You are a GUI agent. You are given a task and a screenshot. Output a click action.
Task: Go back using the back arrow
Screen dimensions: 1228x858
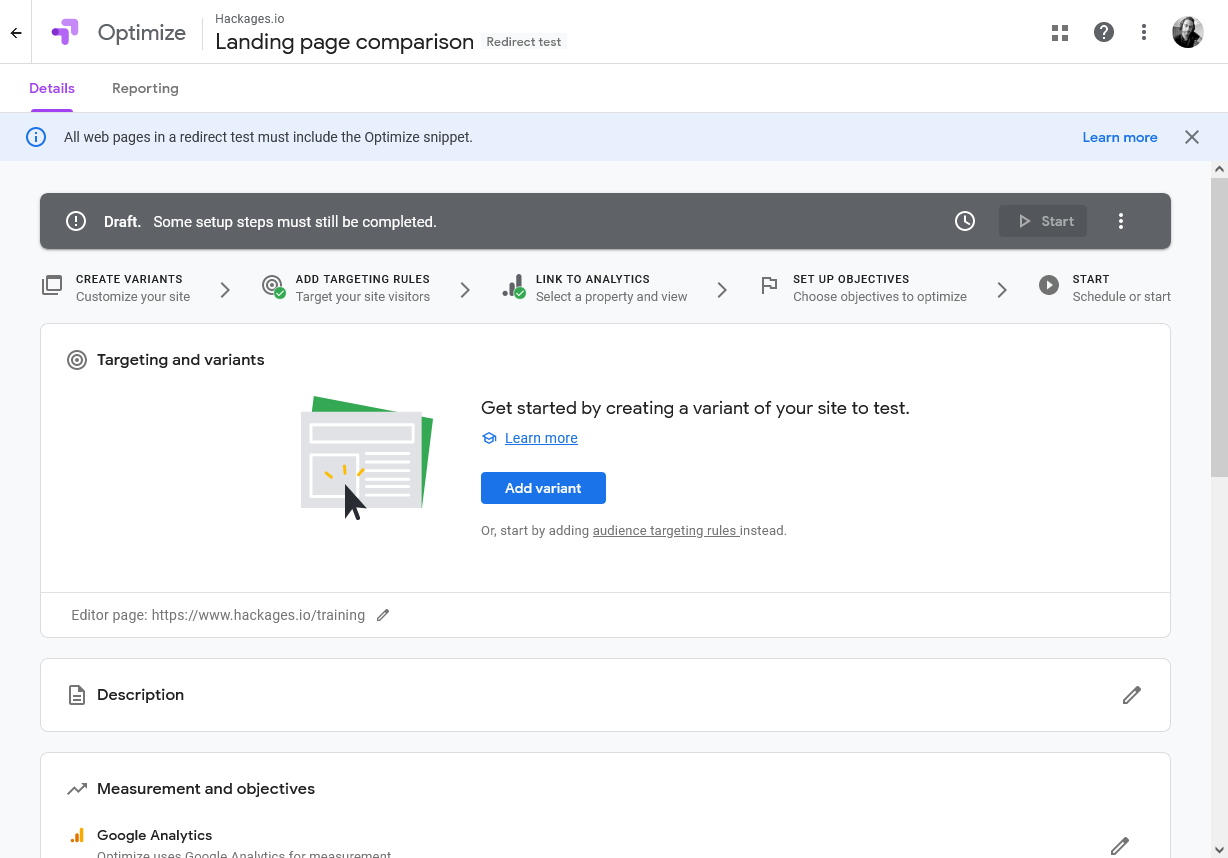(16, 33)
